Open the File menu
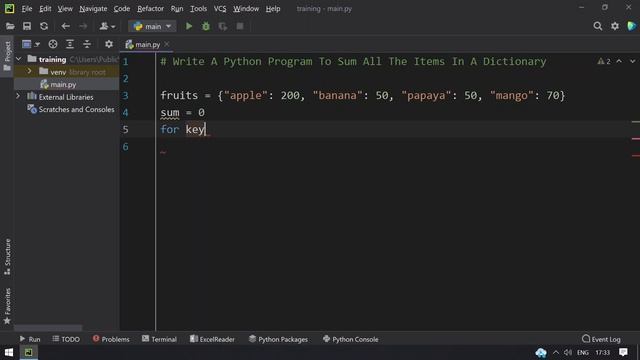 point(27,9)
